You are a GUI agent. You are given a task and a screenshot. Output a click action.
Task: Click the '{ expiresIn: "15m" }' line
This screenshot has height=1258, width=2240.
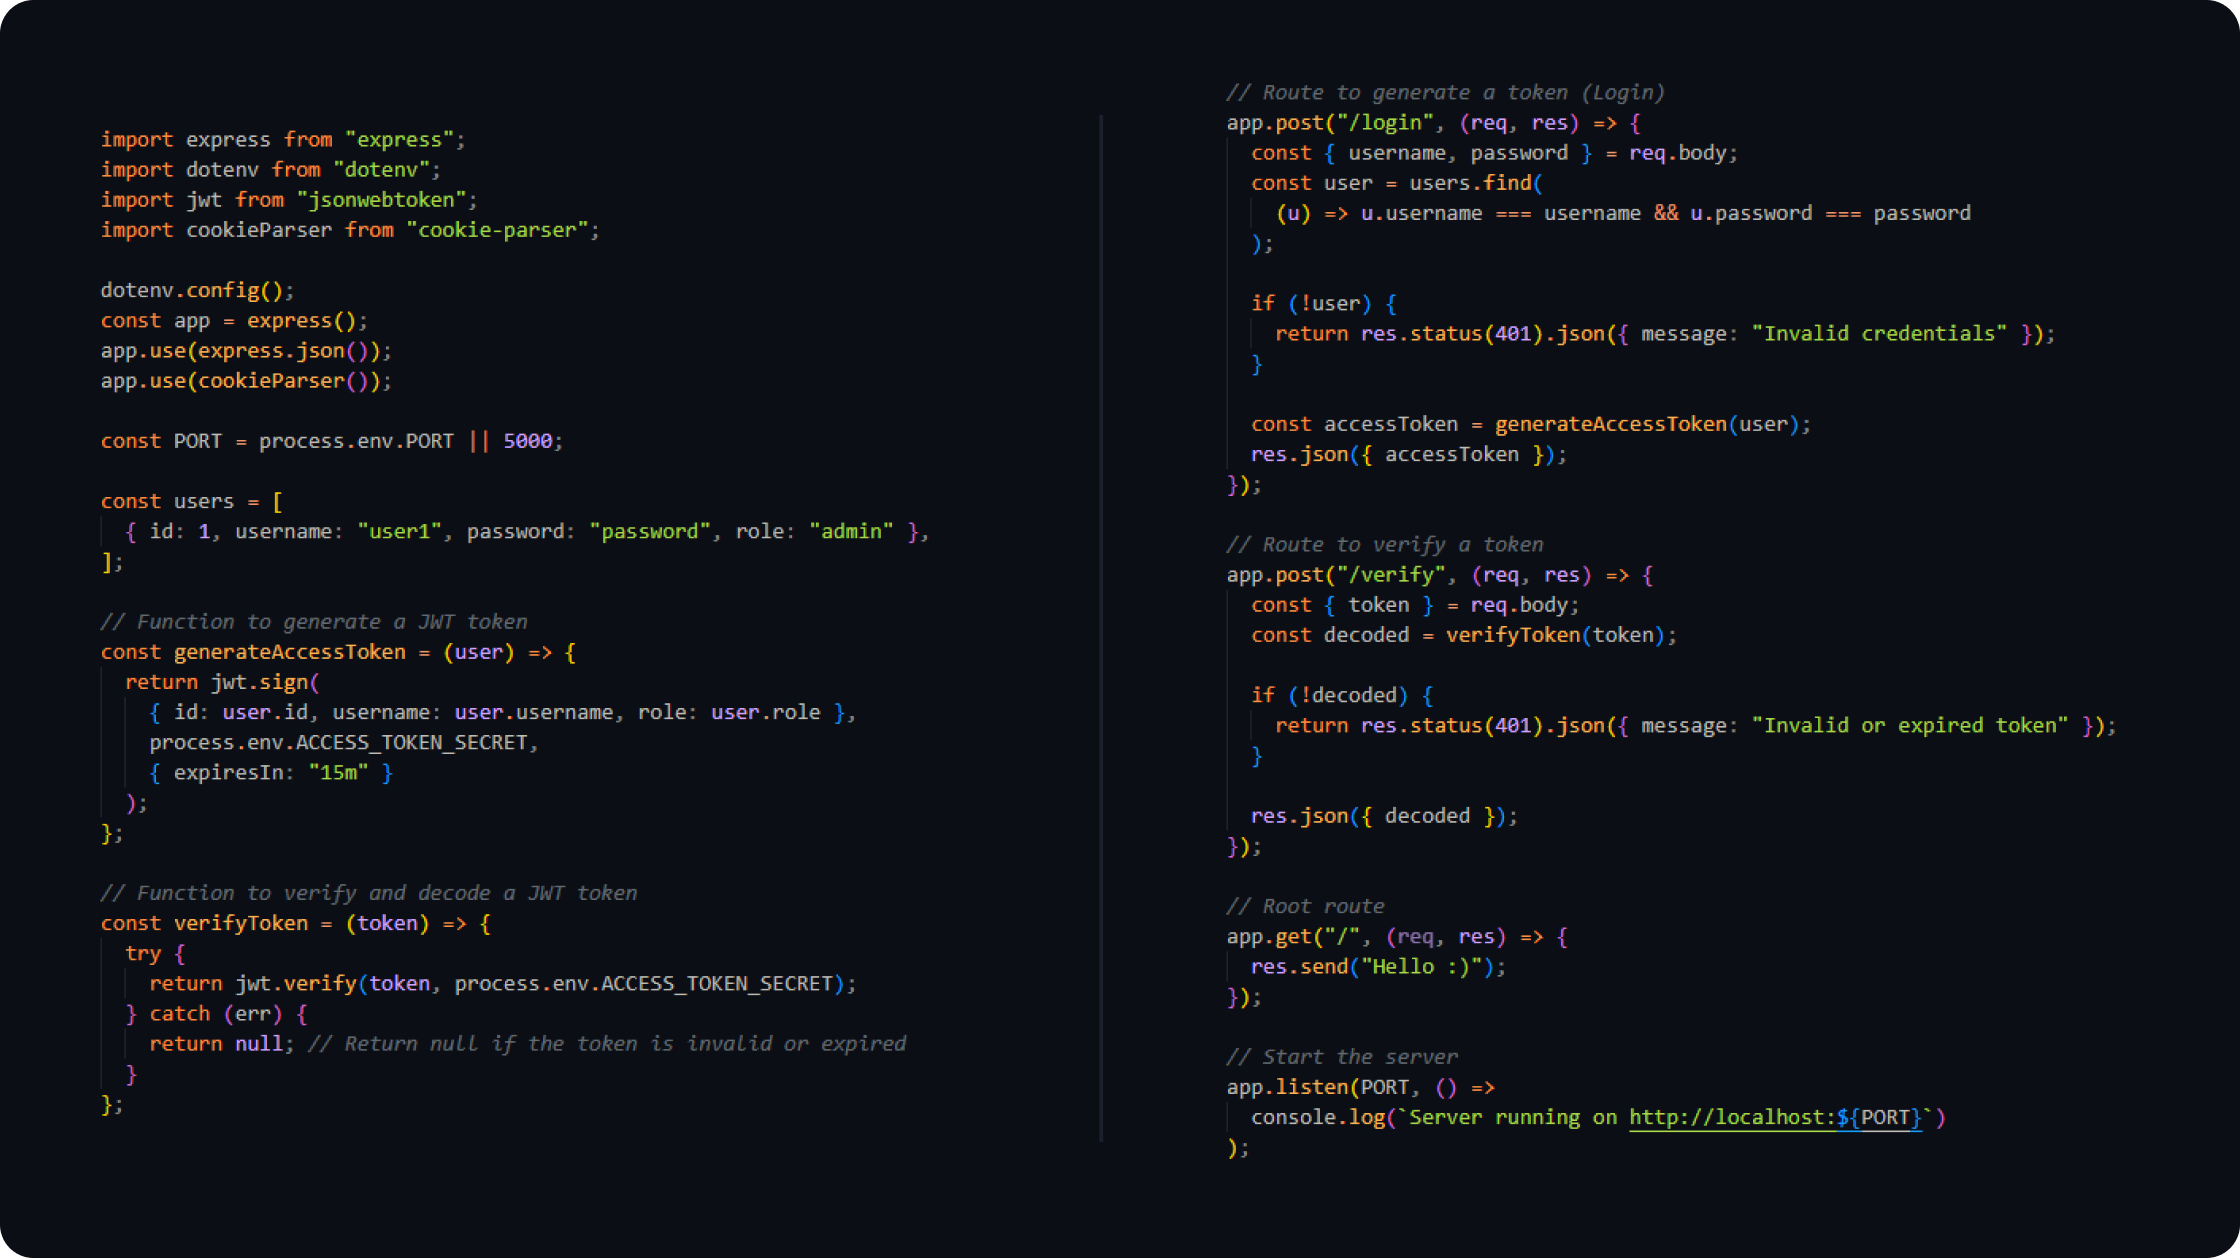pyautogui.click(x=271, y=772)
